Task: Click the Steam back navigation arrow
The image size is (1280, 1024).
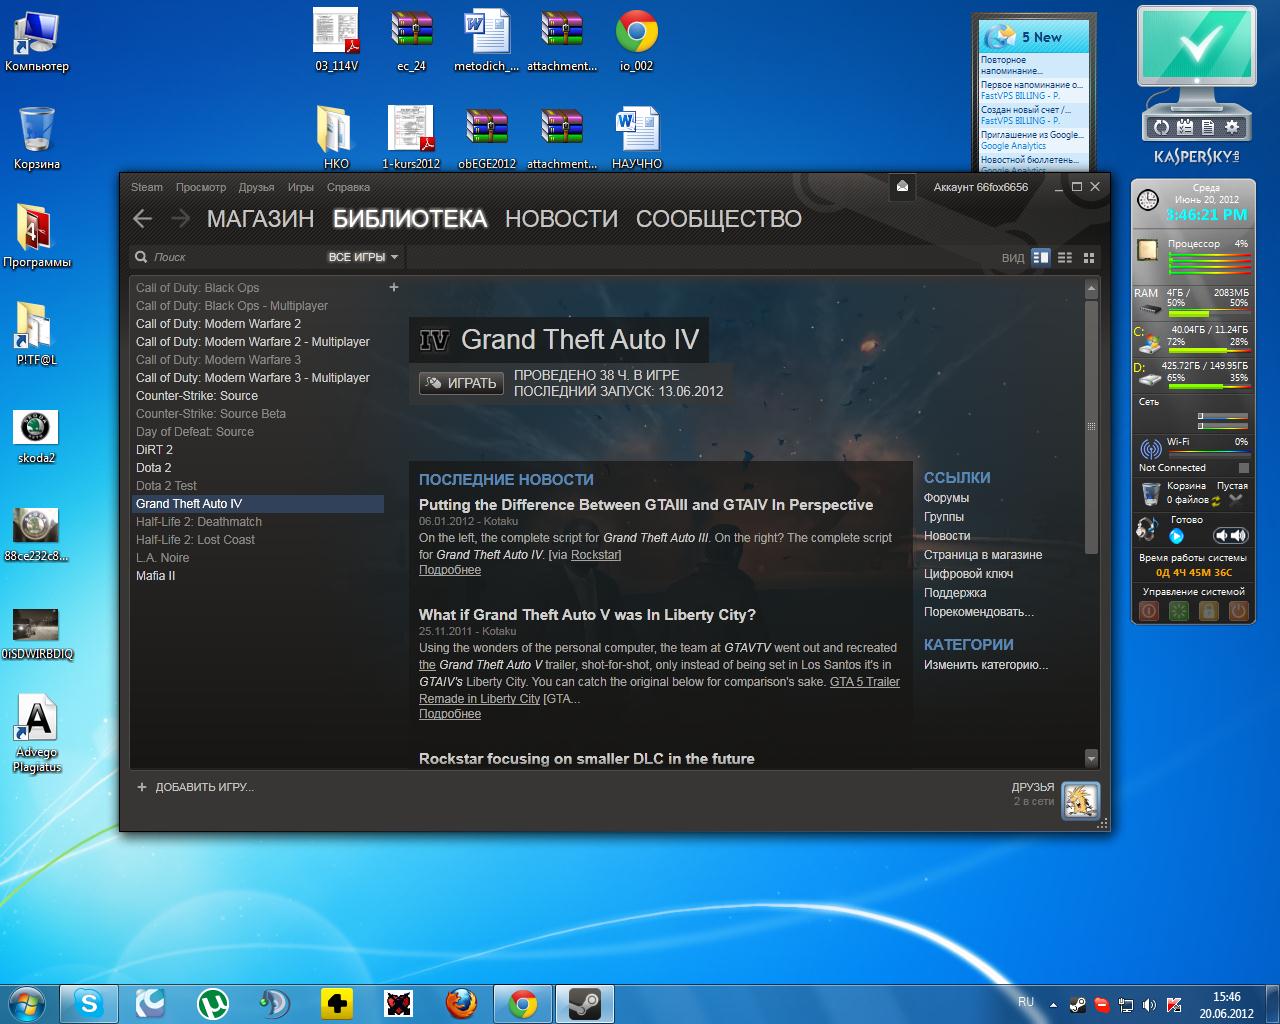Action: click(143, 219)
